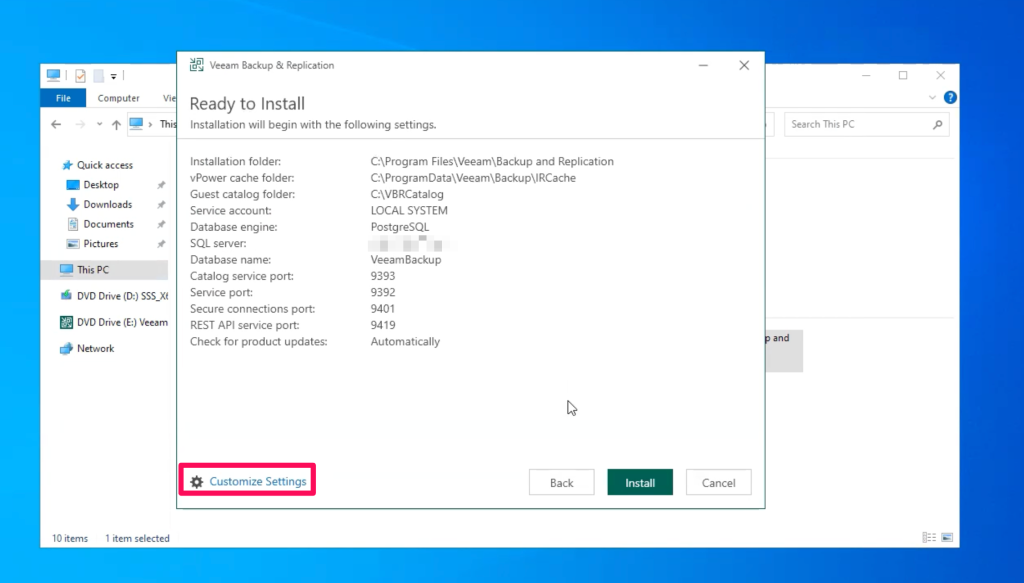The image size is (1024, 583).
Task: Go back using Explorer's back arrow
Action: click(x=56, y=124)
